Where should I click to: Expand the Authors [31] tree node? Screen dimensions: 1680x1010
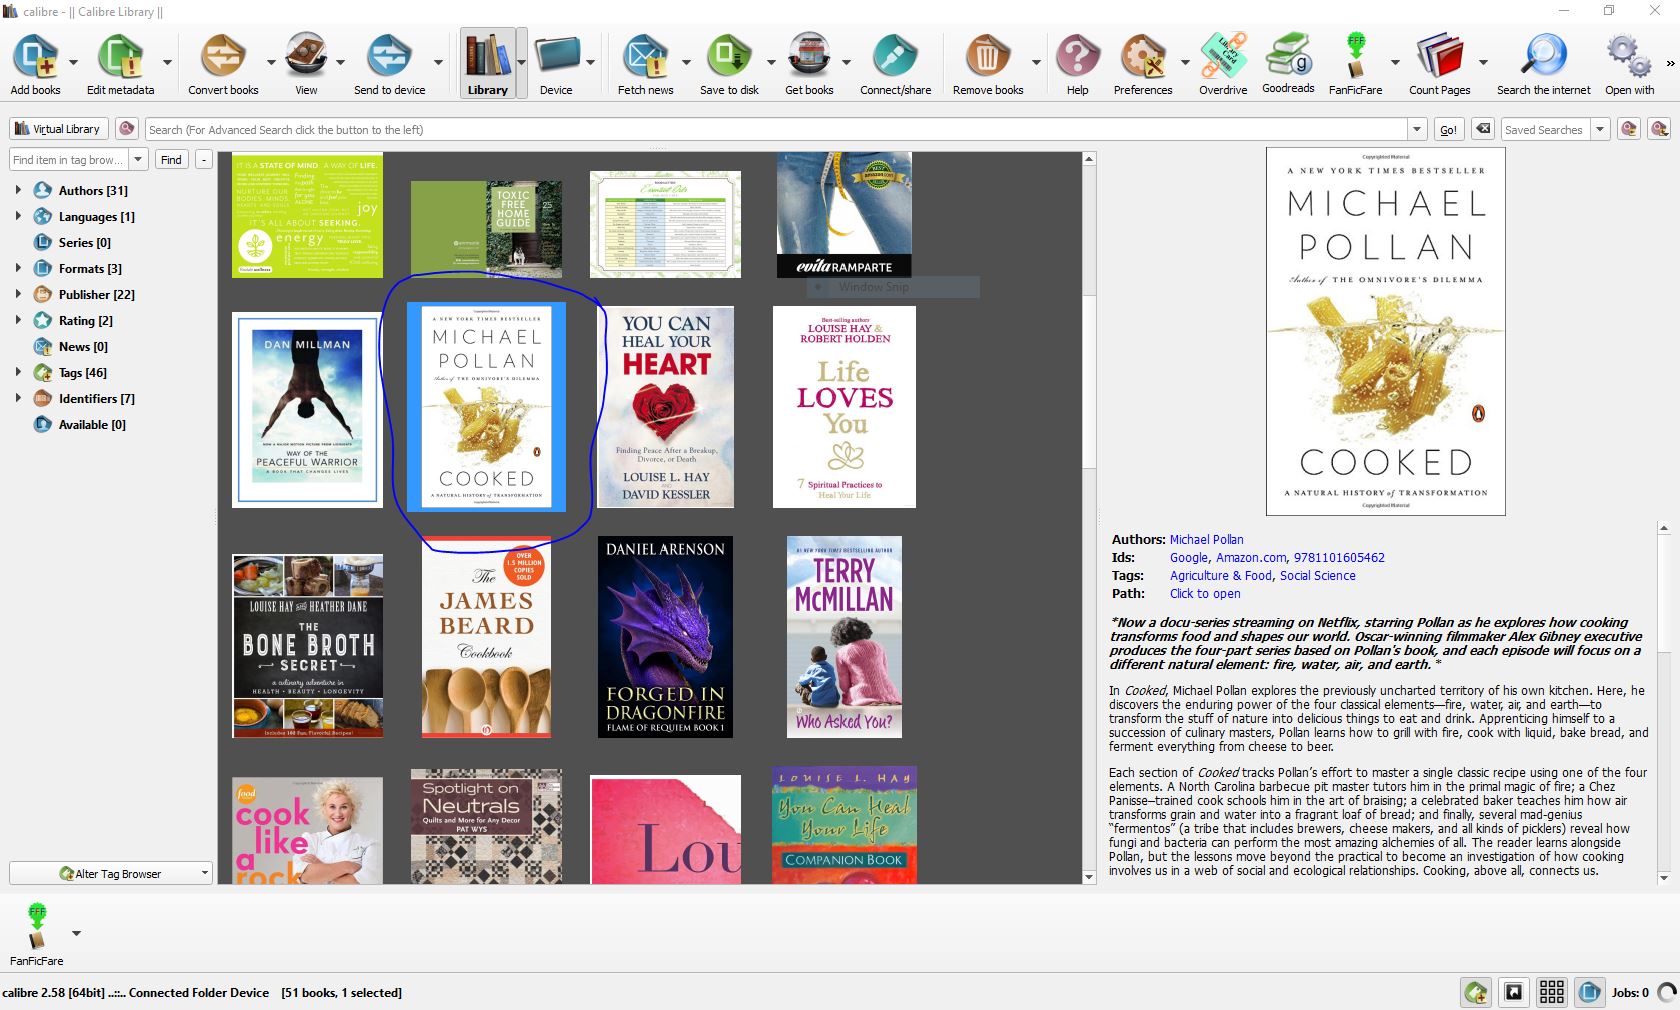17,190
